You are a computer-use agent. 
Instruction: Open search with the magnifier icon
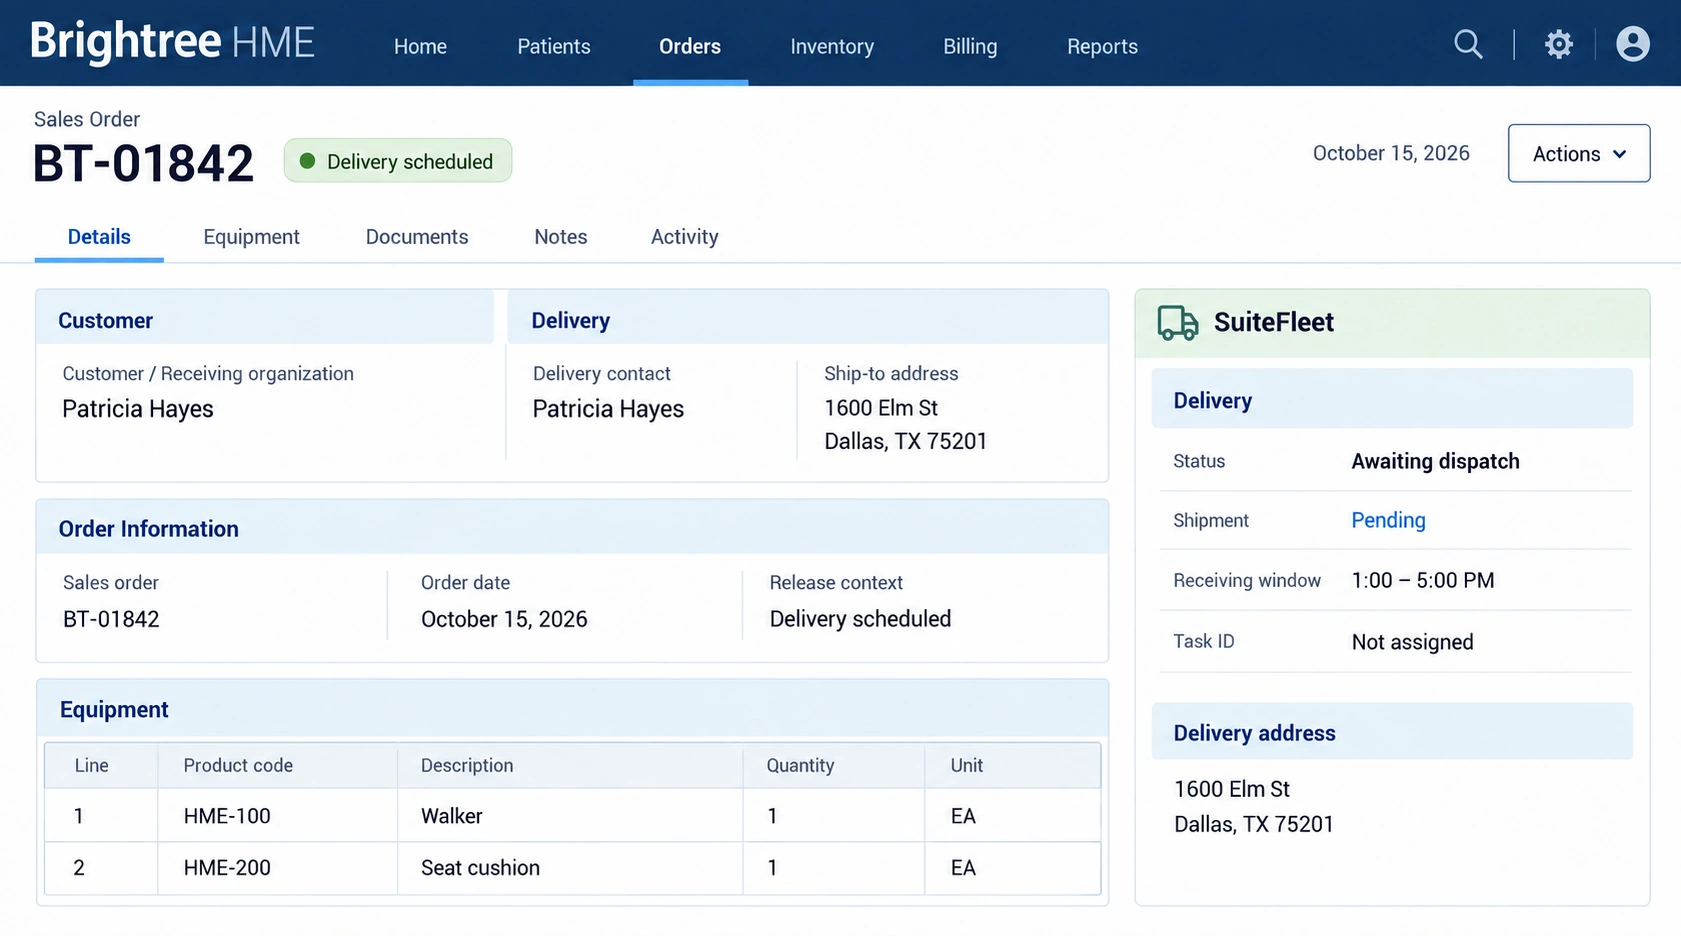pos(1468,44)
